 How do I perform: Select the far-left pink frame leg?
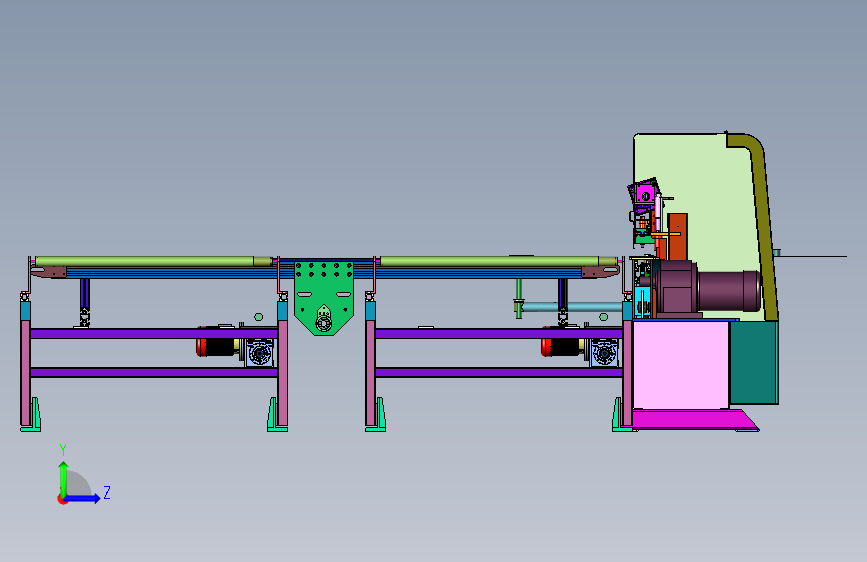(25, 373)
